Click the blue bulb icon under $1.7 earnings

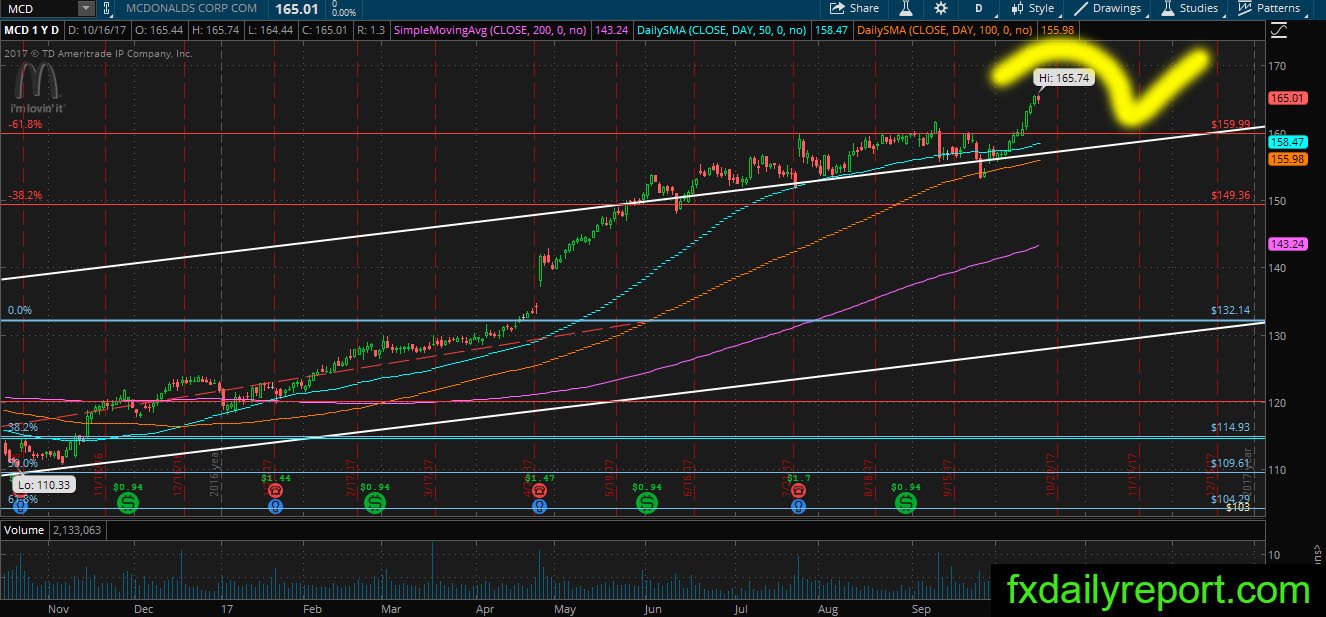coord(798,506)
